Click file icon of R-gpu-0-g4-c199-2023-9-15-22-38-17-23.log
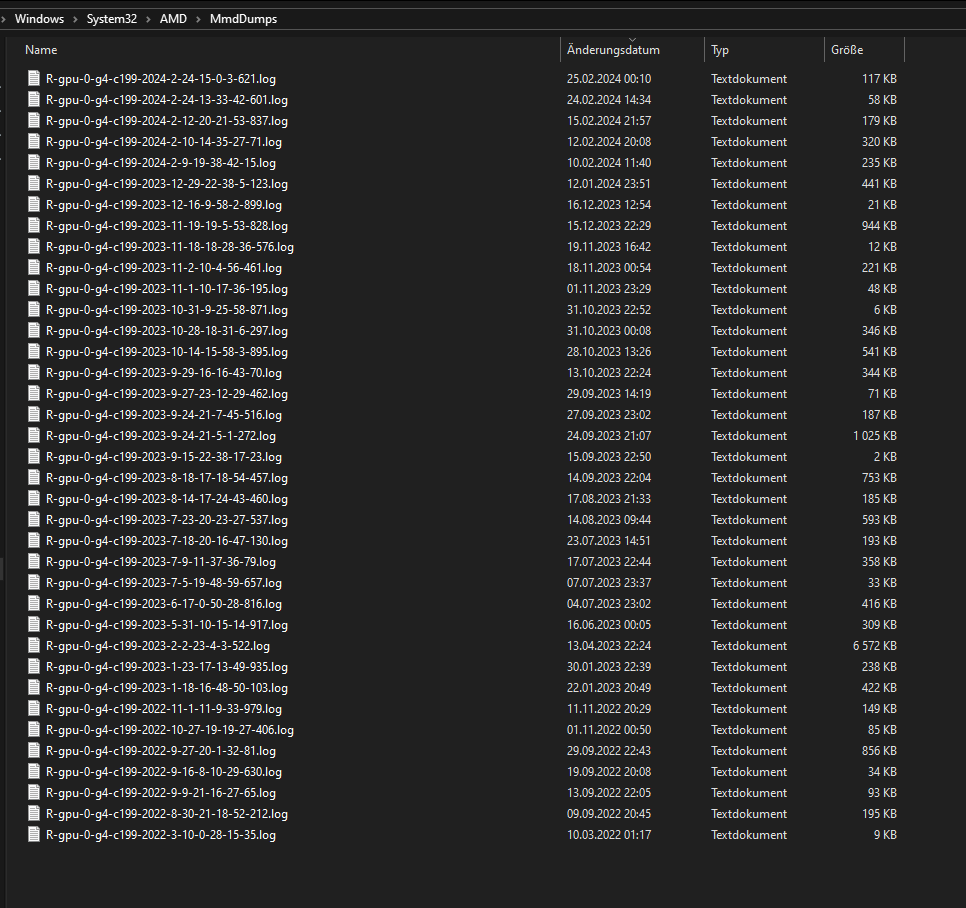966x908 pixels. tap(34, 456)
